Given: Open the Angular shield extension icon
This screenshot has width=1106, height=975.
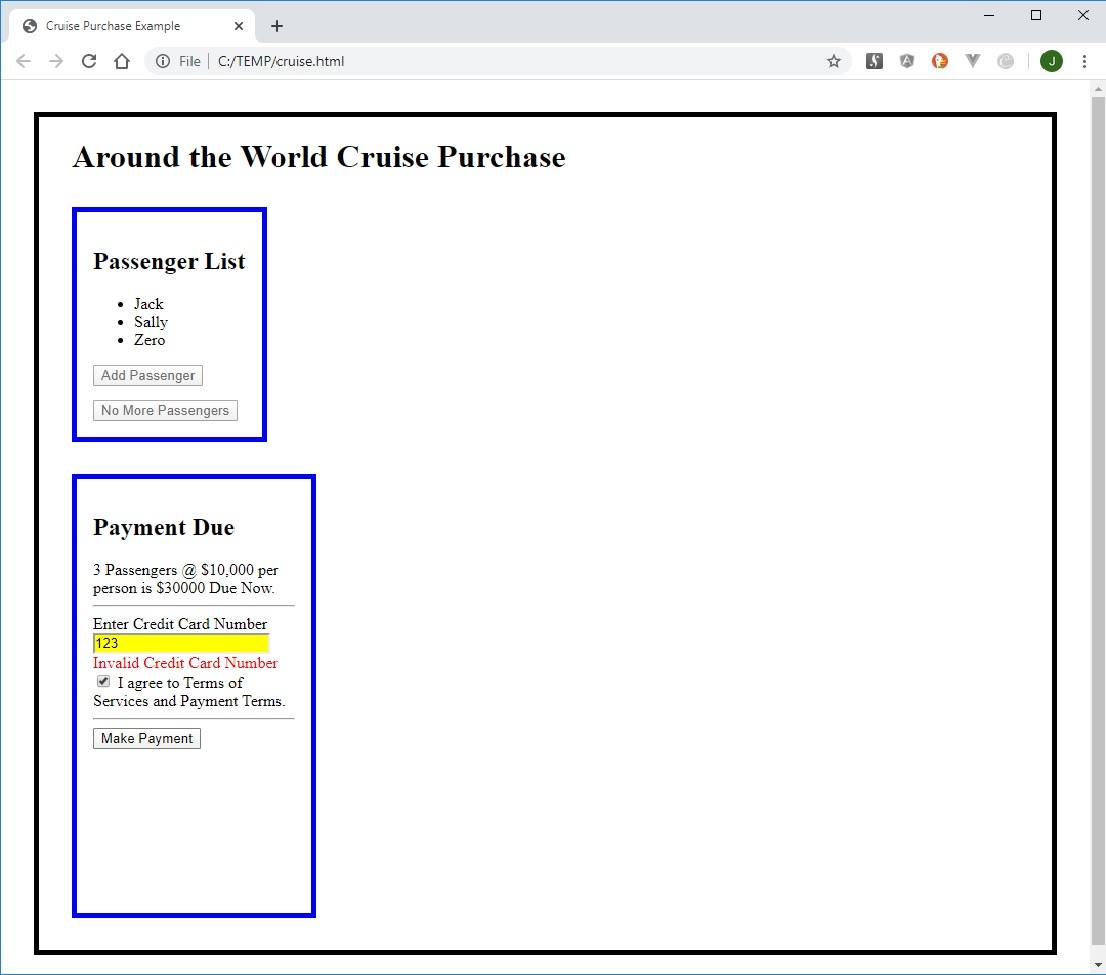Looking at the screenshot, I should (x=907, y=61).
